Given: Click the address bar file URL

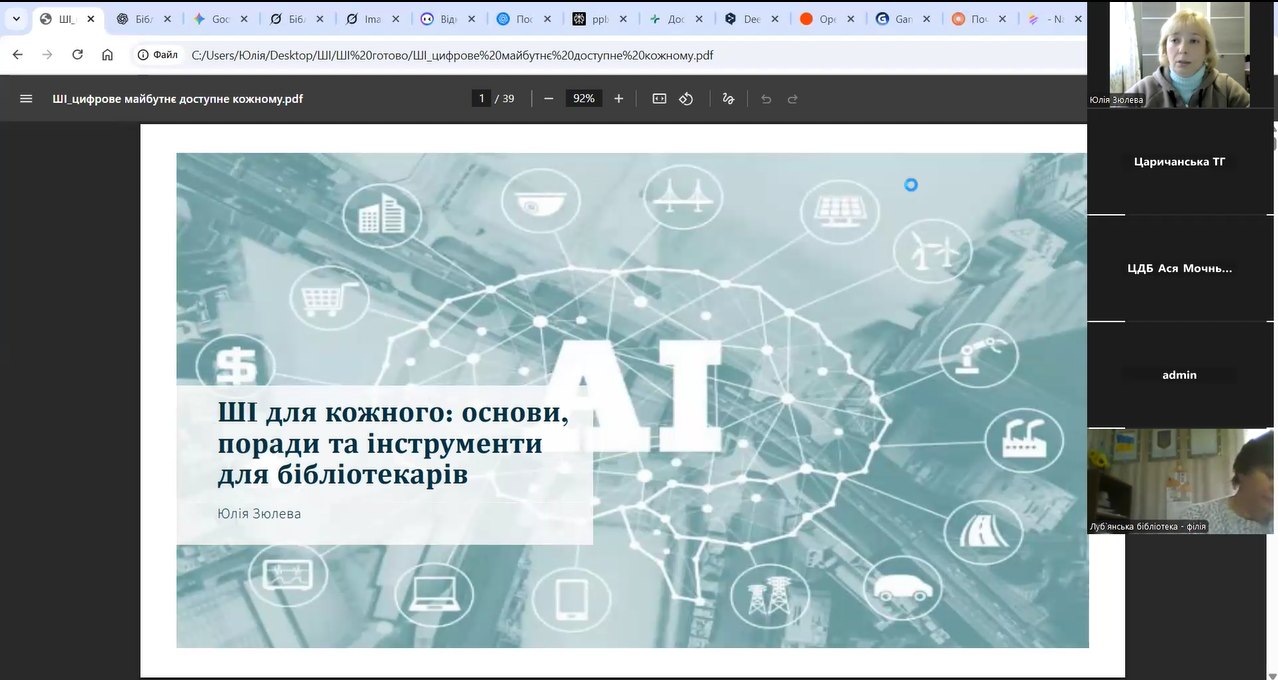Looking at the screenshot, I should click(452, 55).
